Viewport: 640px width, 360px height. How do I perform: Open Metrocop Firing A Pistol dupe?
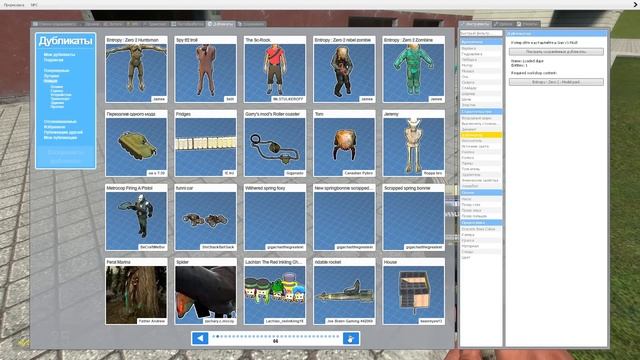[x=136, y=218]
